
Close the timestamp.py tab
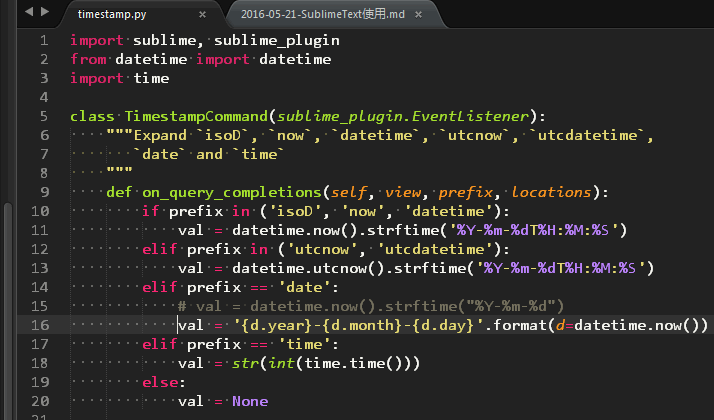point(203,15)
